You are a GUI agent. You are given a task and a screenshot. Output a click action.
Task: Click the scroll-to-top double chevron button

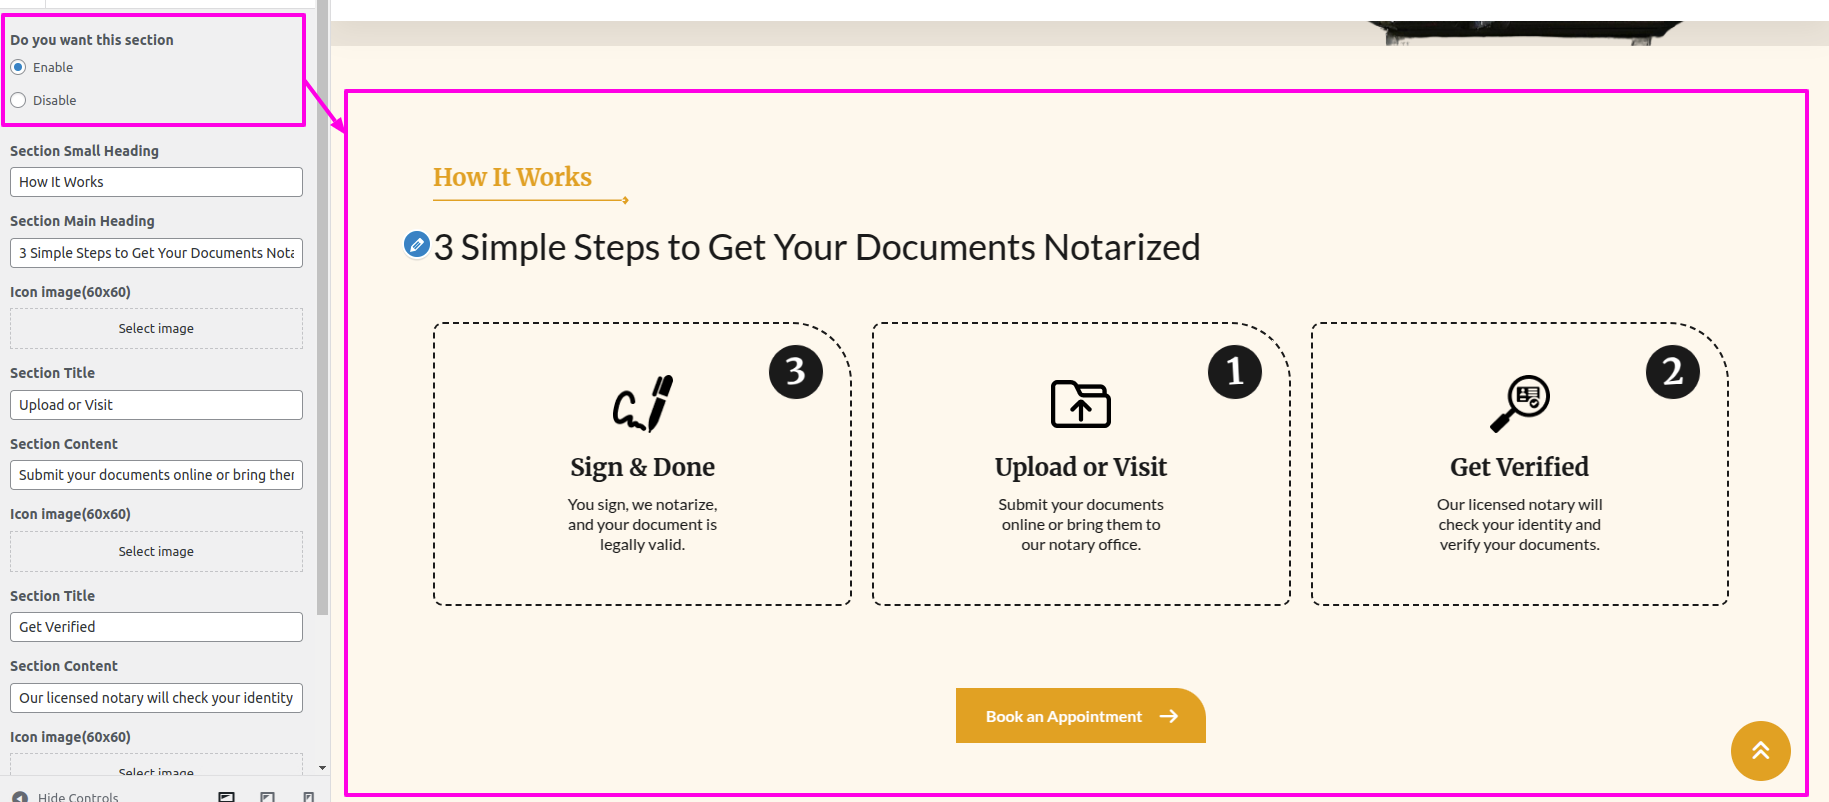pyautogui.click(x=1760, y=750)
